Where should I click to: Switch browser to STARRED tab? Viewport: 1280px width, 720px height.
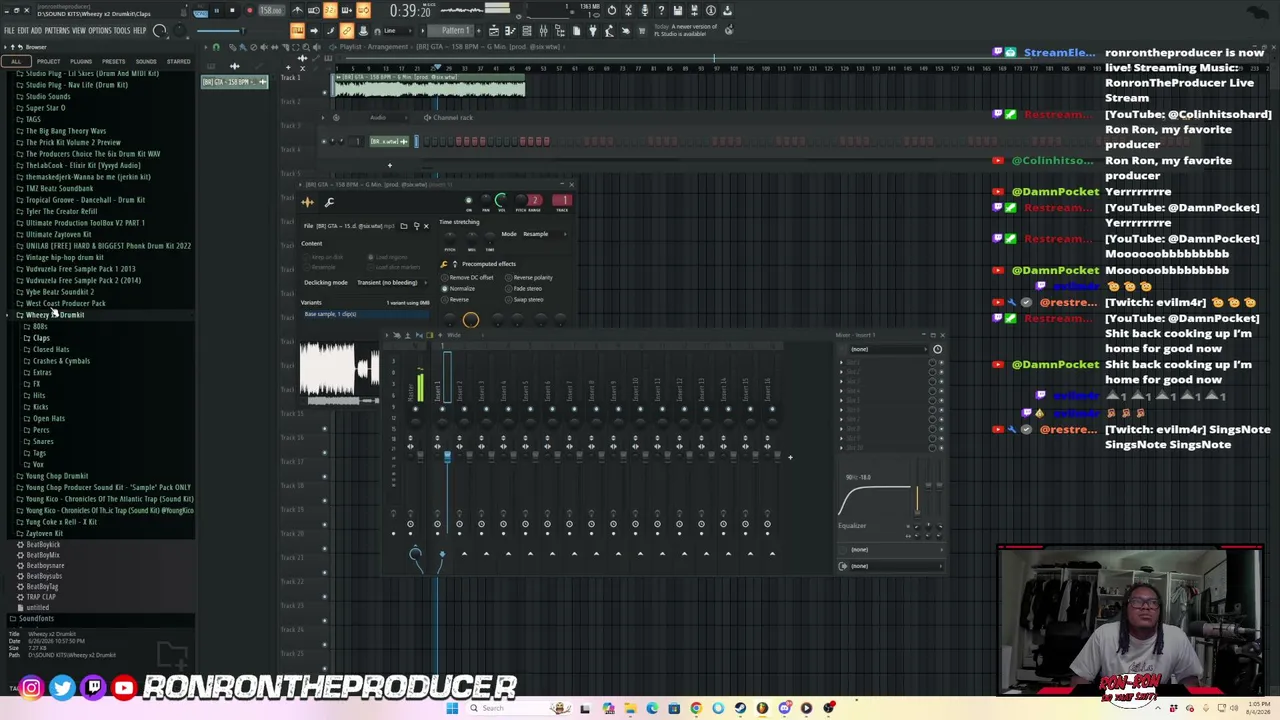click(x=178, y=61)
